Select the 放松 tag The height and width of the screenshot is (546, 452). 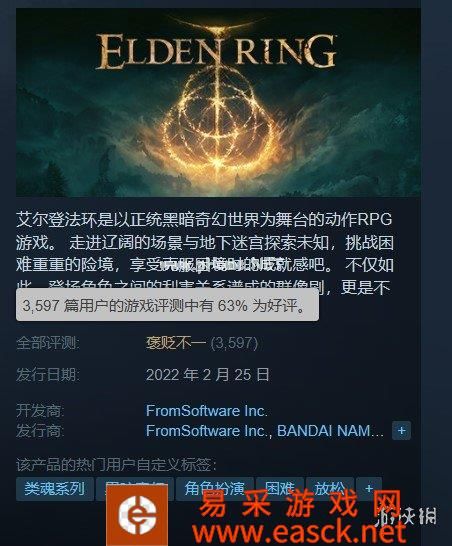pos(329,489)
